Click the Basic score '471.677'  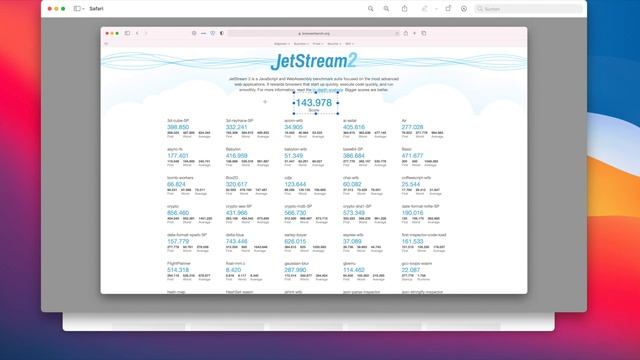click(412, 156)
